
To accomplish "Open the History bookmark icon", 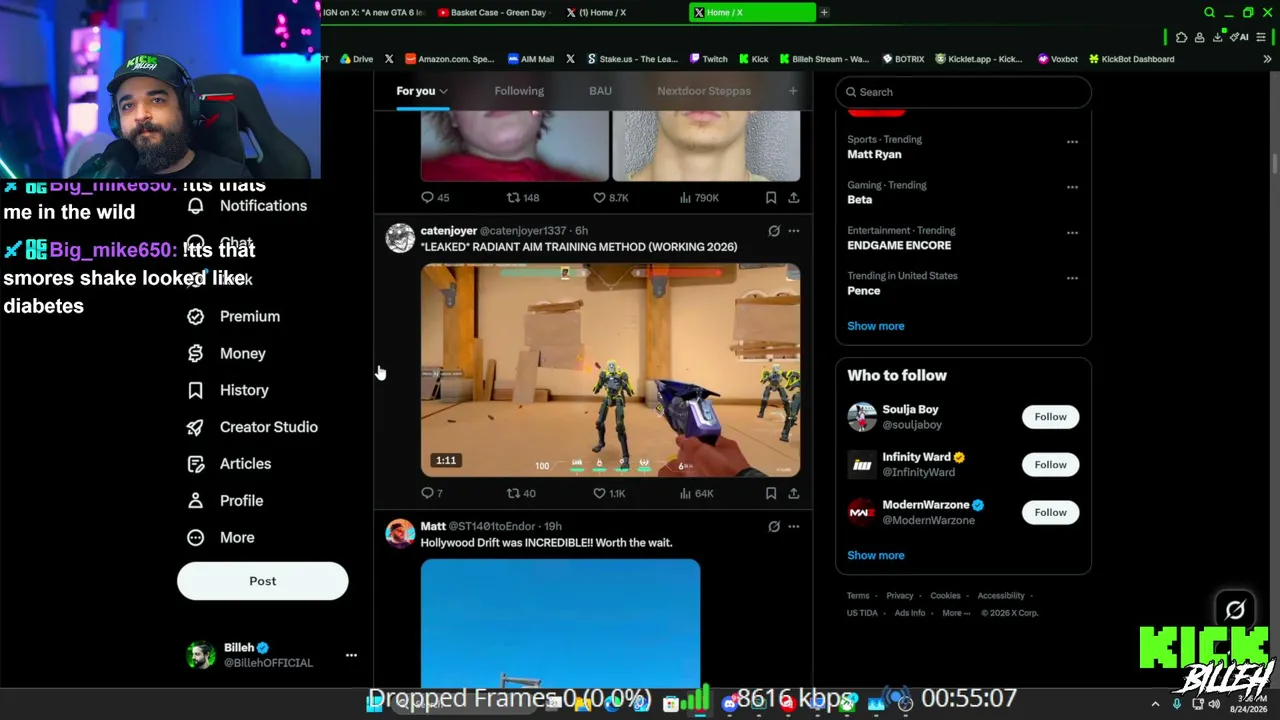I will (196, 390).
